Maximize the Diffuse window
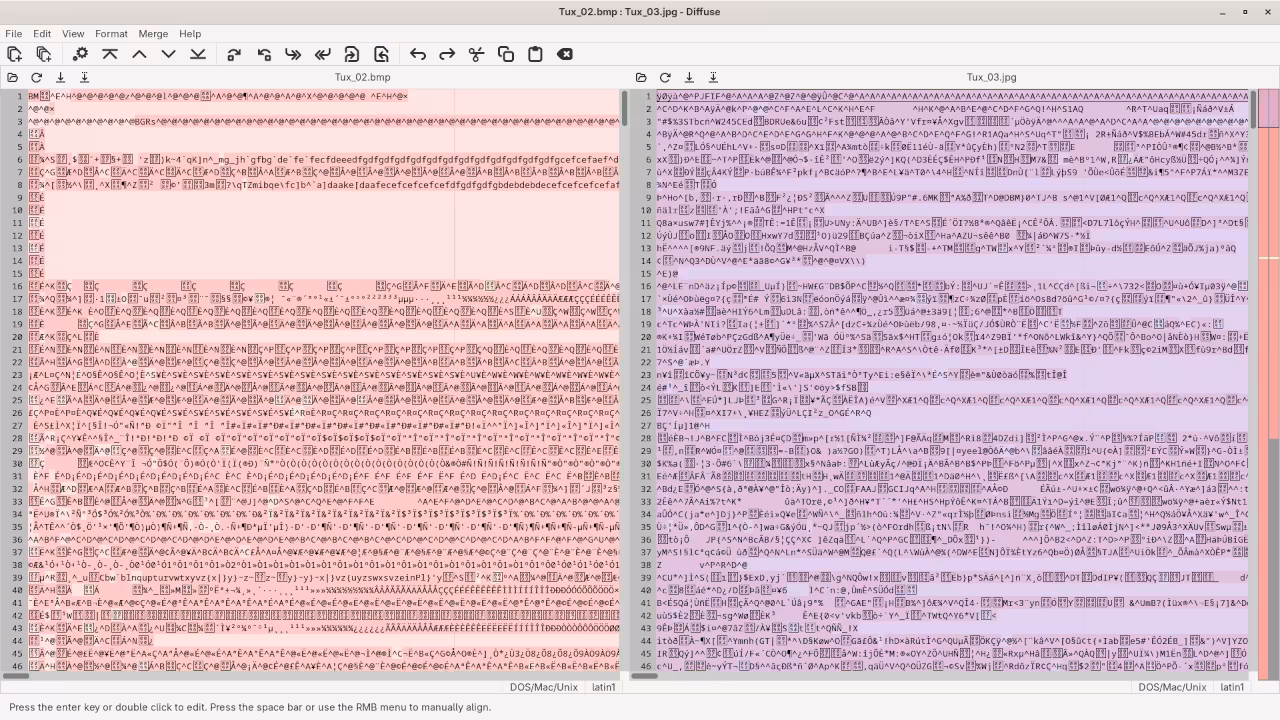The image size is (1280, 720). (1245, 12)
